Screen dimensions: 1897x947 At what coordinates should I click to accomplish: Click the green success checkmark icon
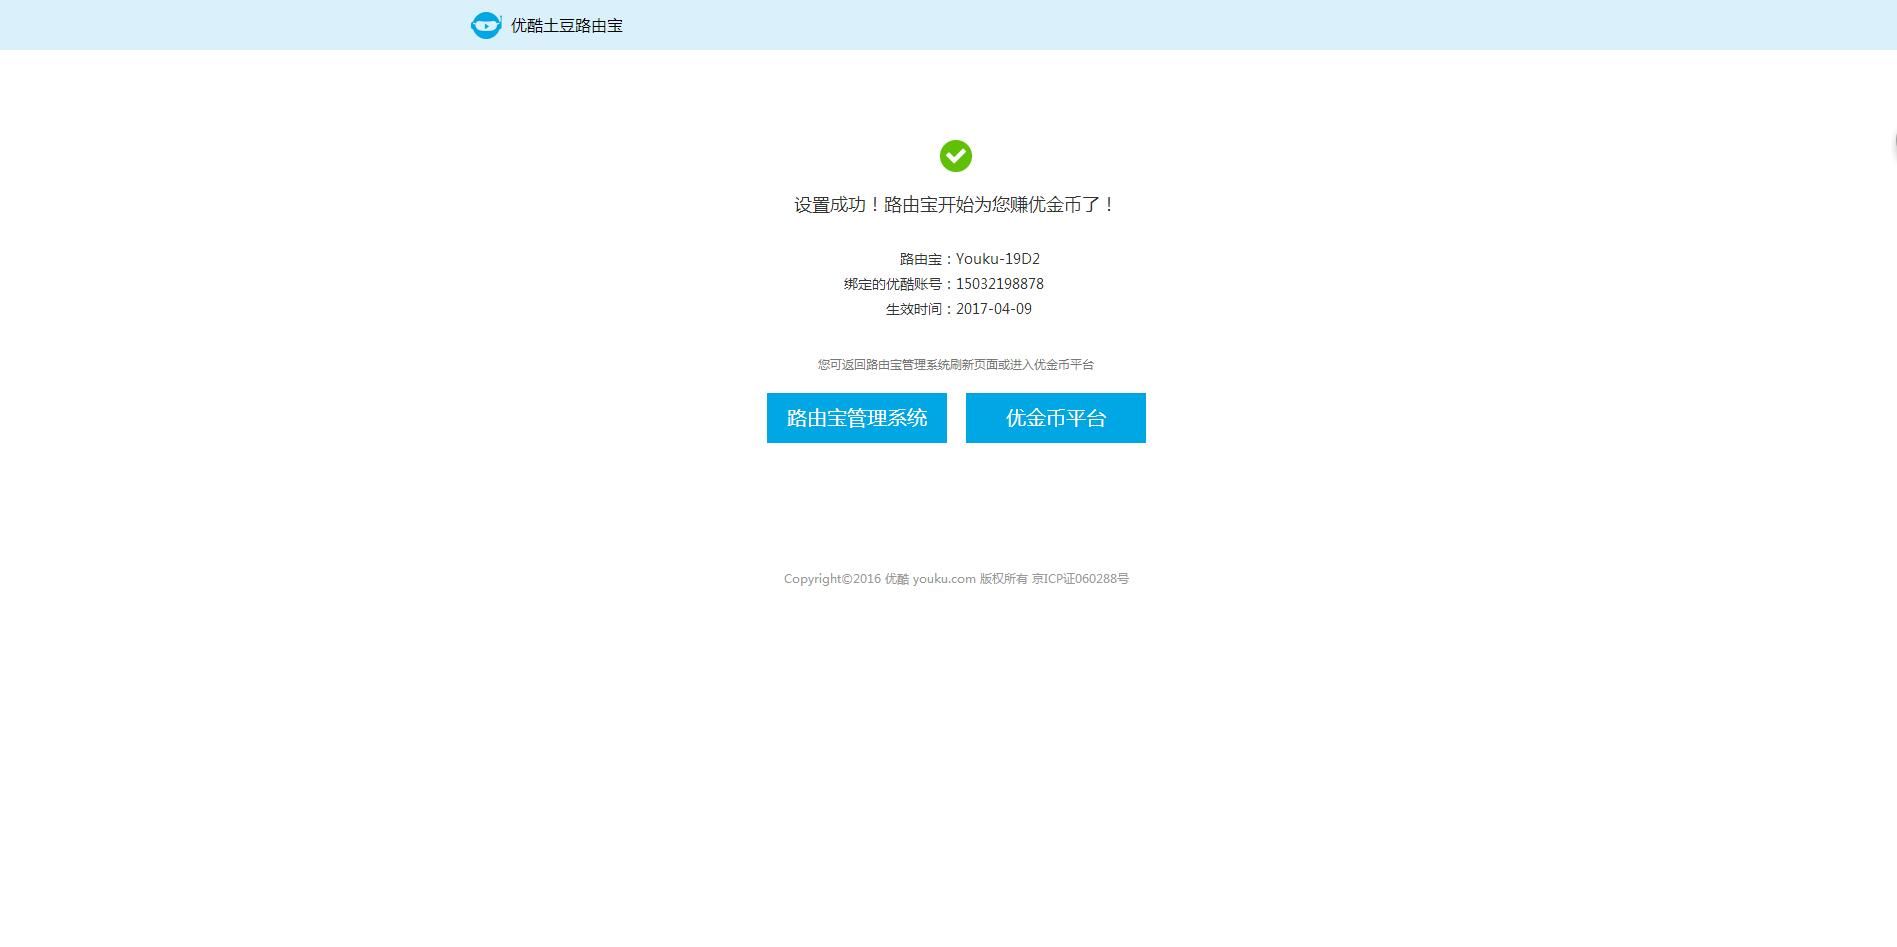(956, 156)
